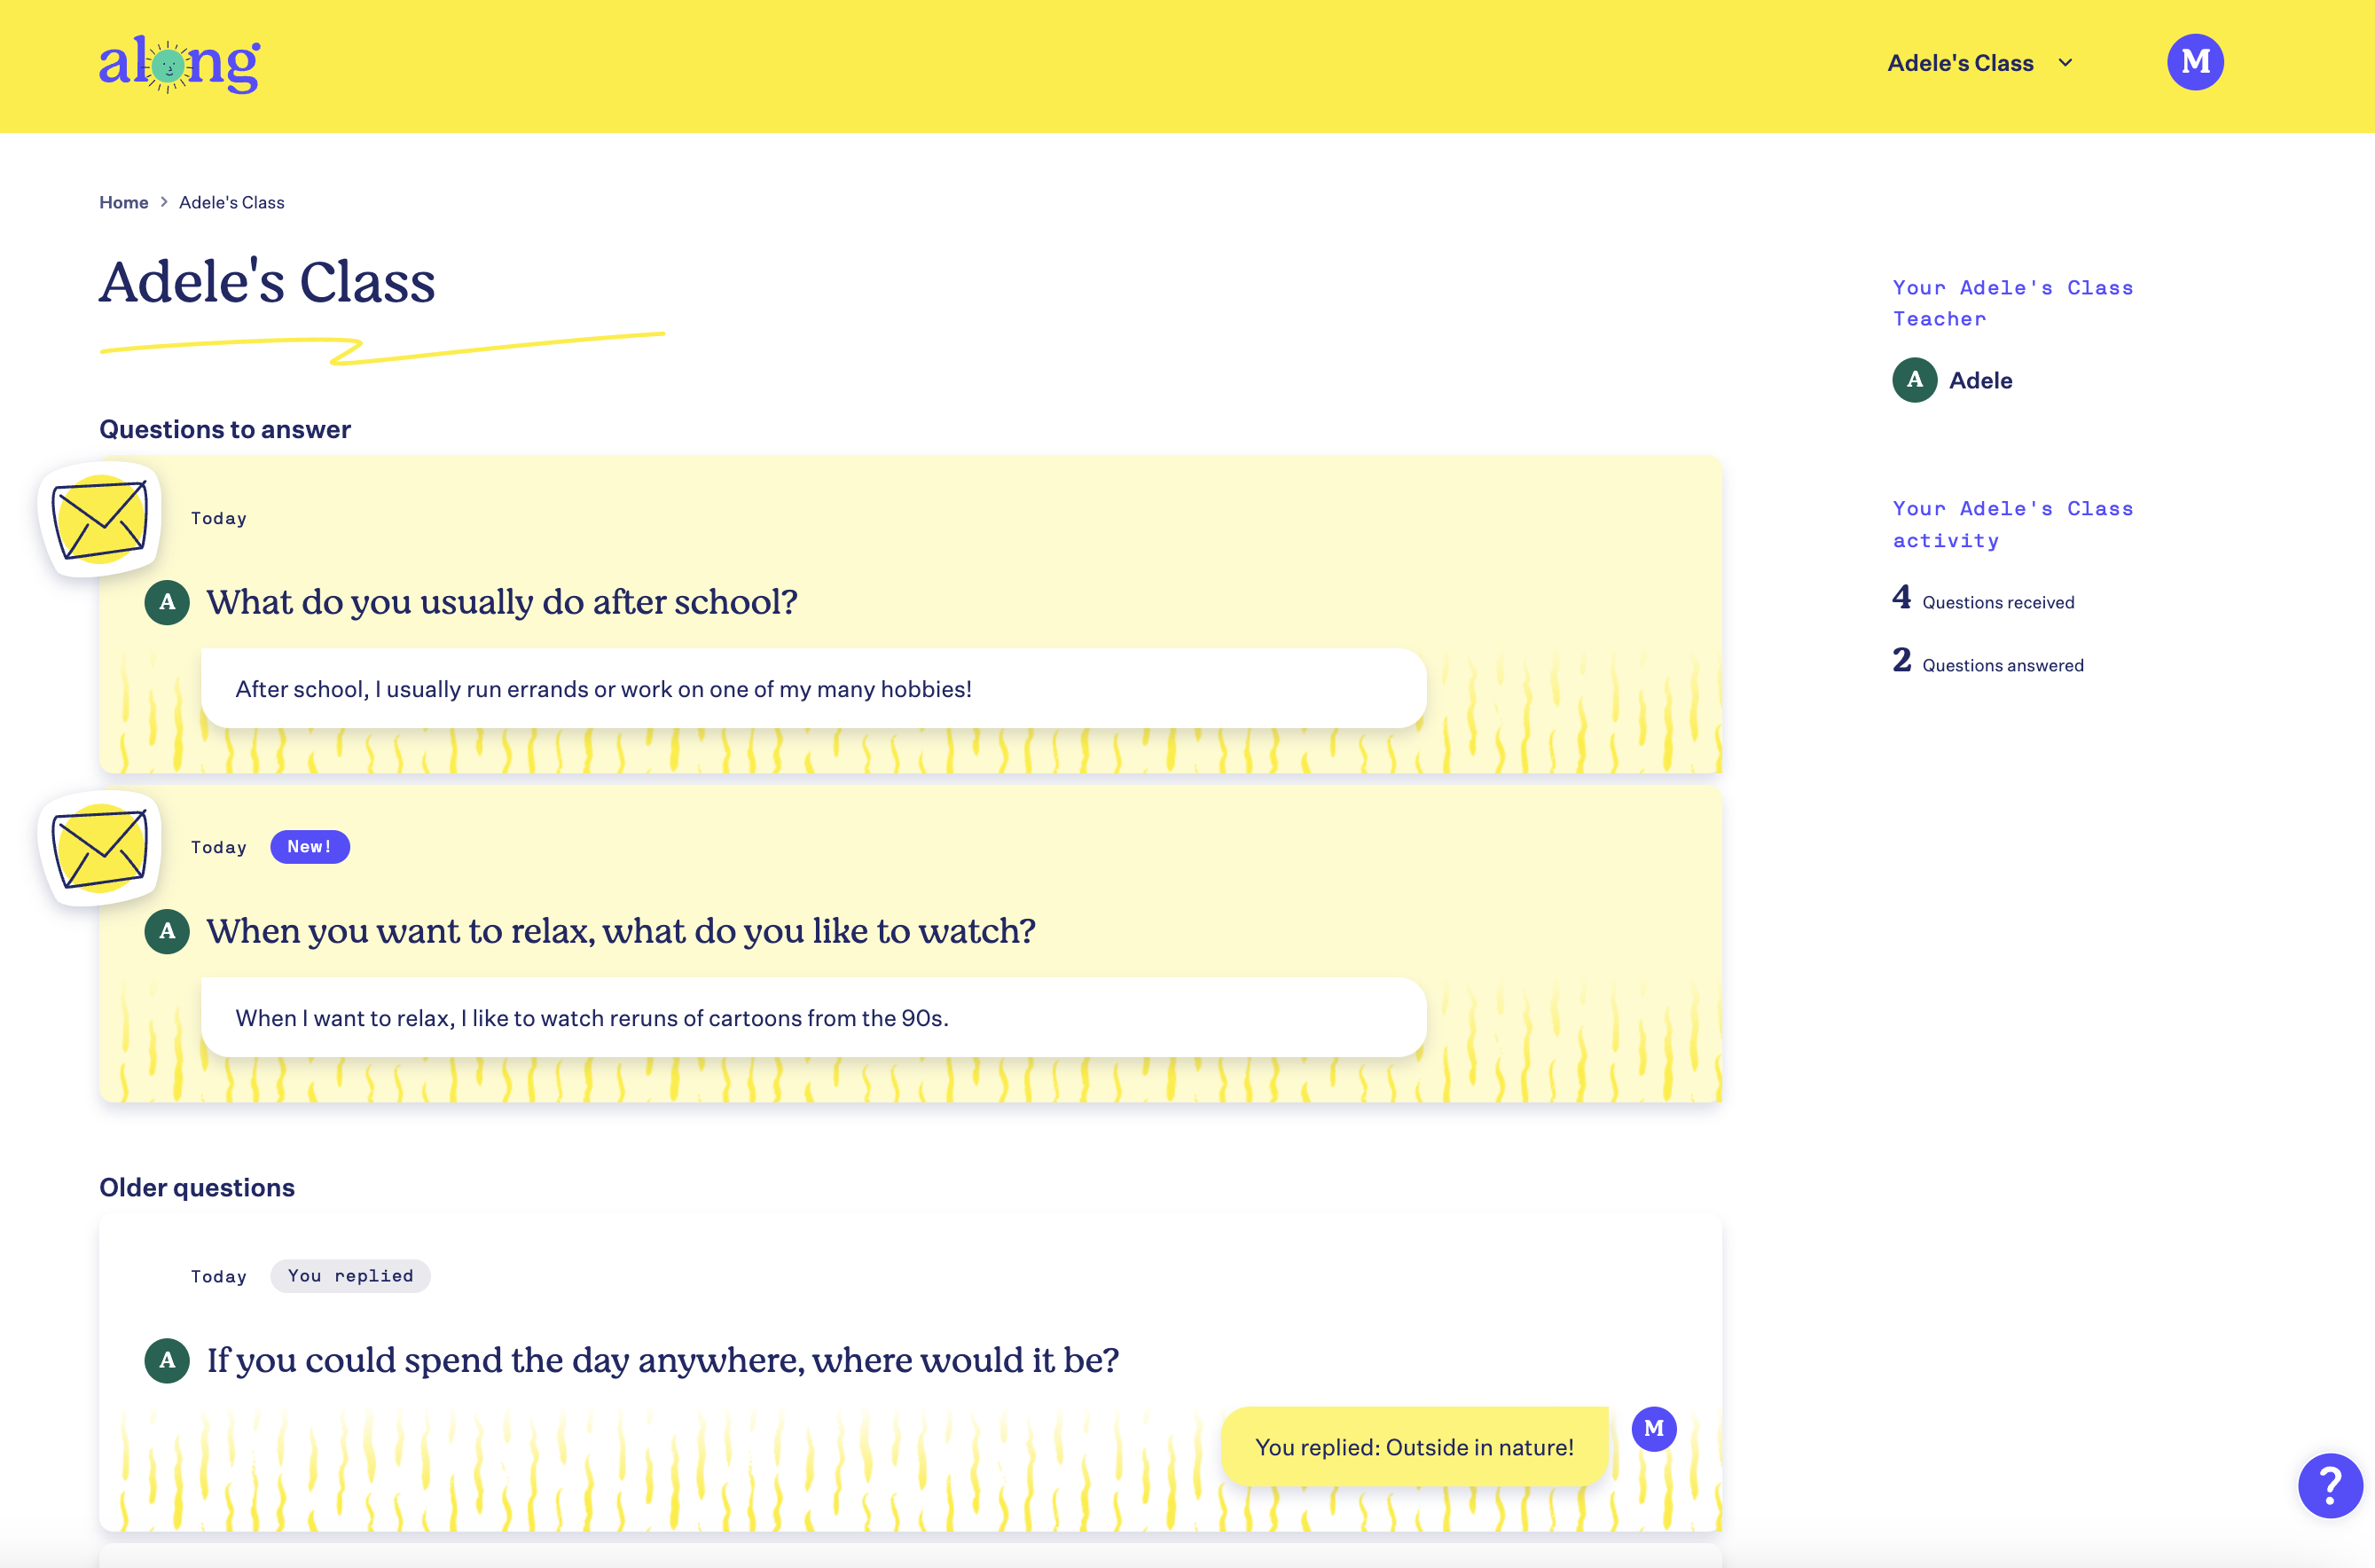Click Adele's answer about running errands after school
This screenshot has width=2375, height=1568.
(814, 688)
